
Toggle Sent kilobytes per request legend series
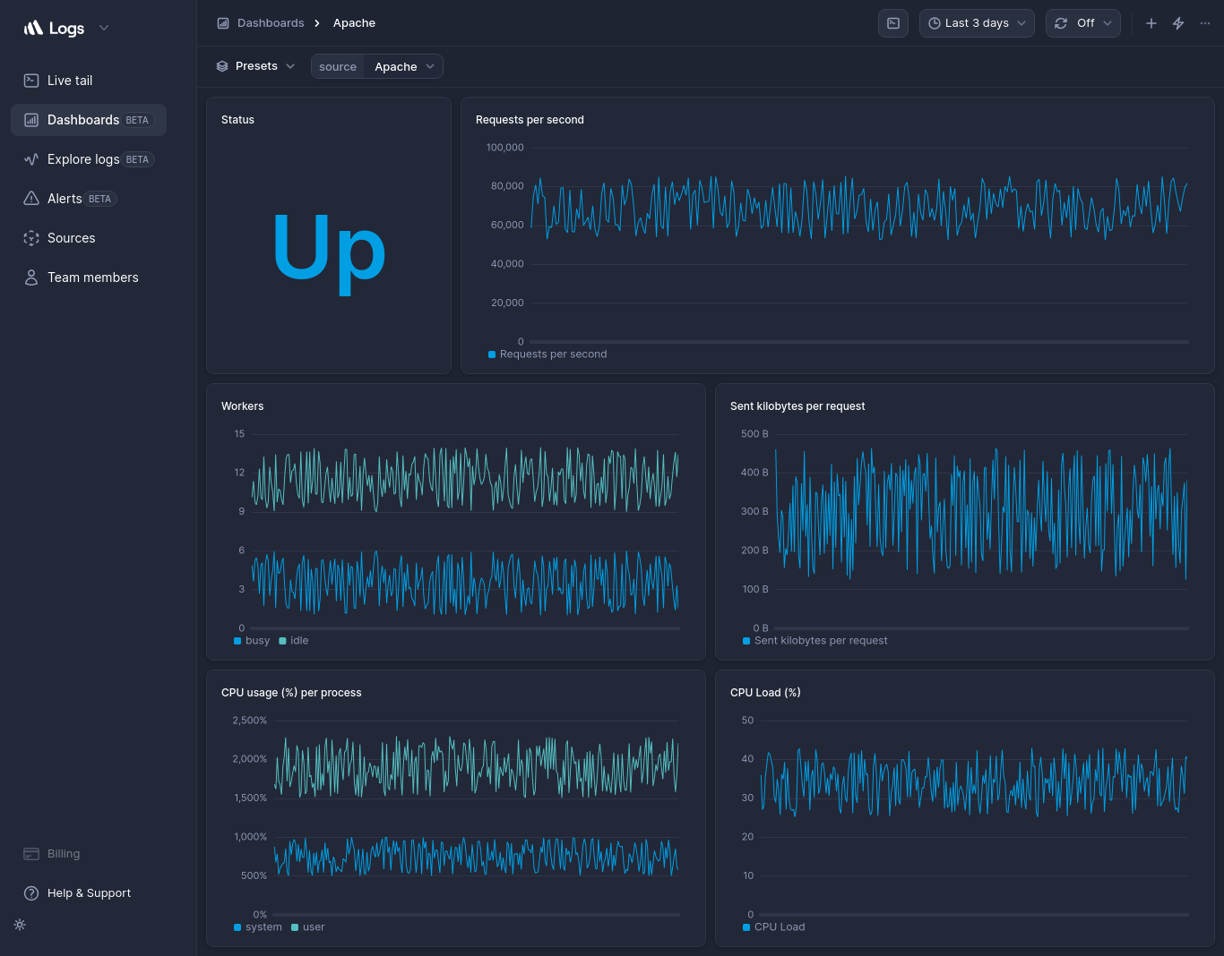coord(815,640)
